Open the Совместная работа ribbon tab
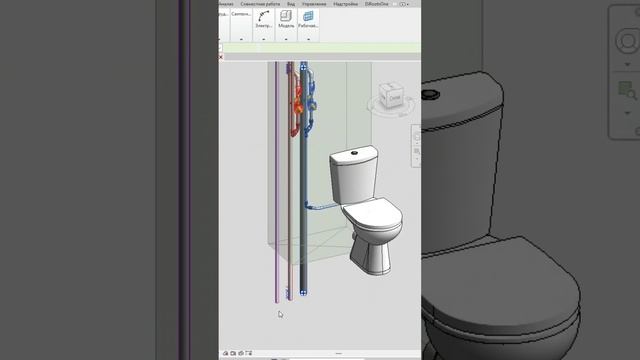The width and height of the screenshot is (640, 360). [260, 4]
